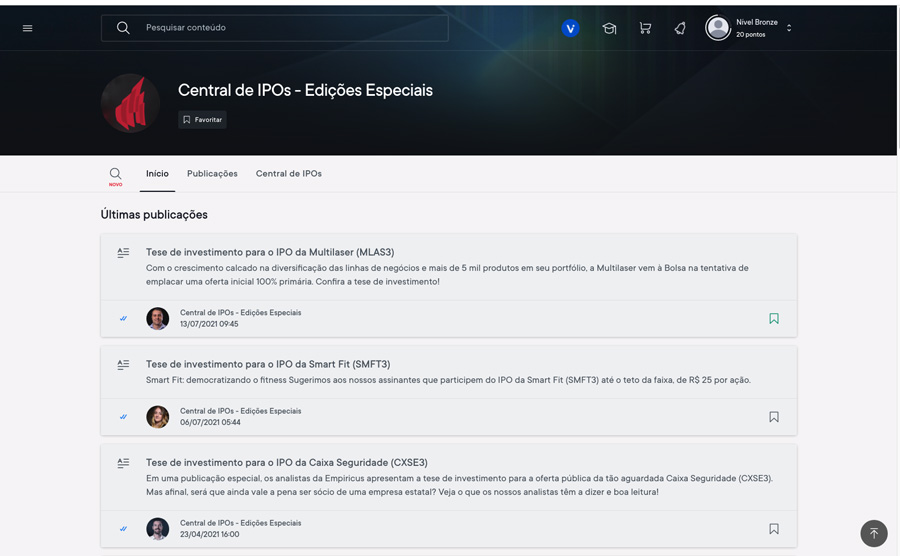Click the user profile avatar
Image resolution: width=900 pixels, height=556 pixels.
coord(718,28)
